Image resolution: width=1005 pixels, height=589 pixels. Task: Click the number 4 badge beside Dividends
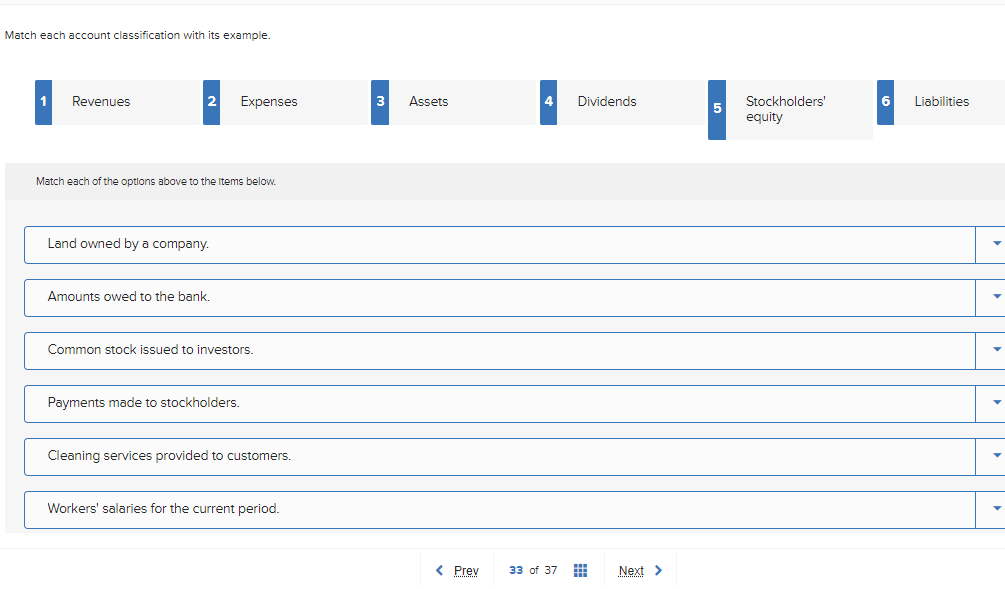pyautogui.click(x=549, y=101)
